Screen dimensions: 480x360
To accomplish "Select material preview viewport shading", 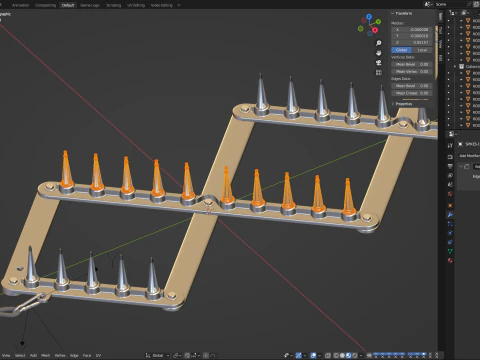I will click(x=349, y=355).
